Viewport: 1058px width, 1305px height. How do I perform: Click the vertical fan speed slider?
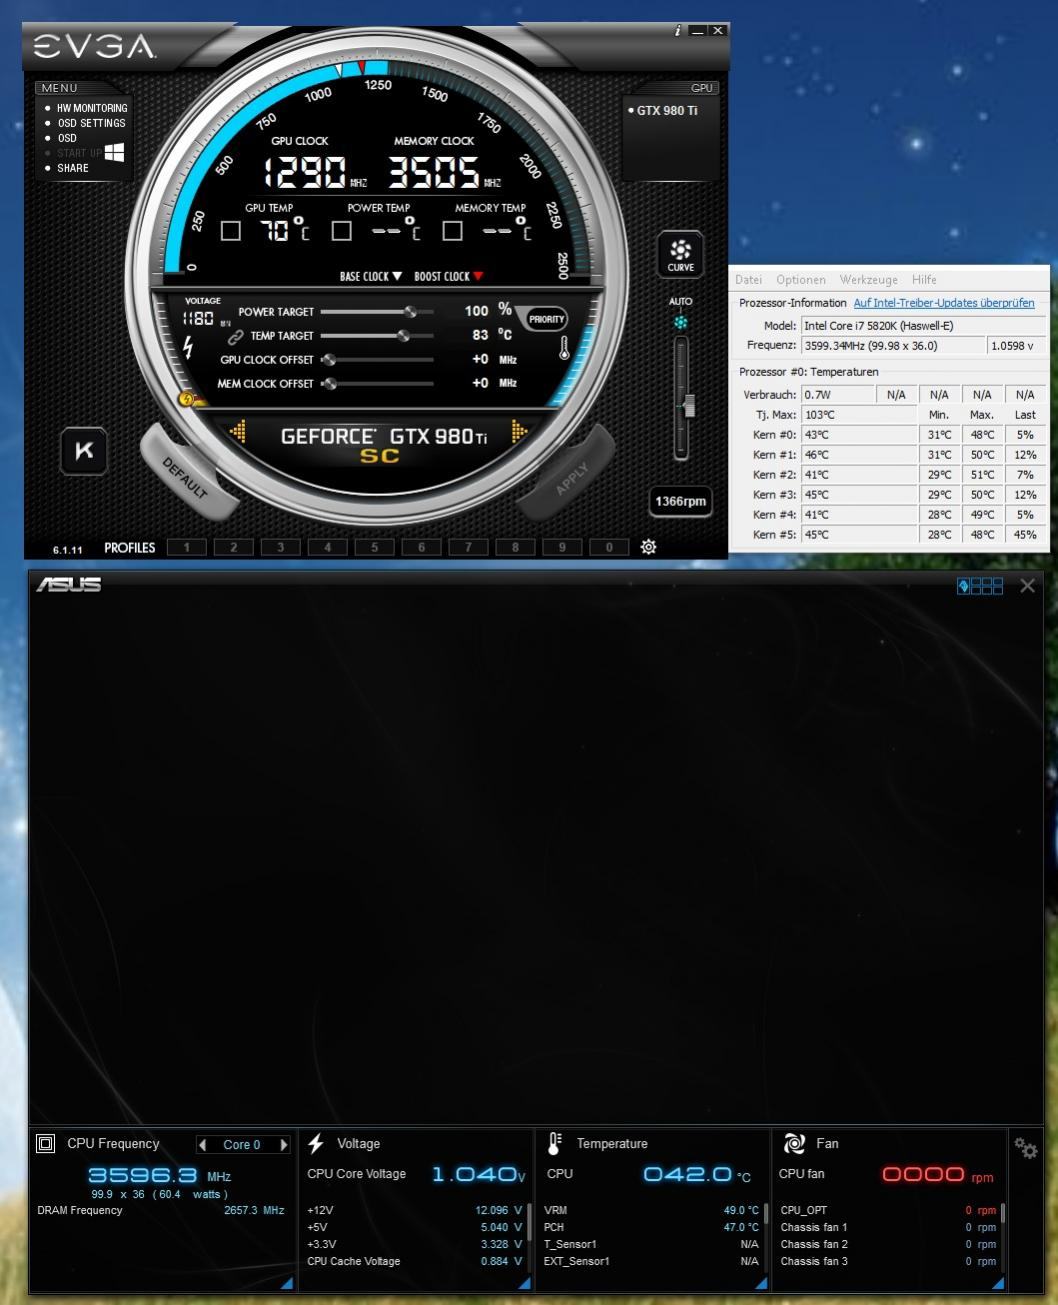pos(682,397)
